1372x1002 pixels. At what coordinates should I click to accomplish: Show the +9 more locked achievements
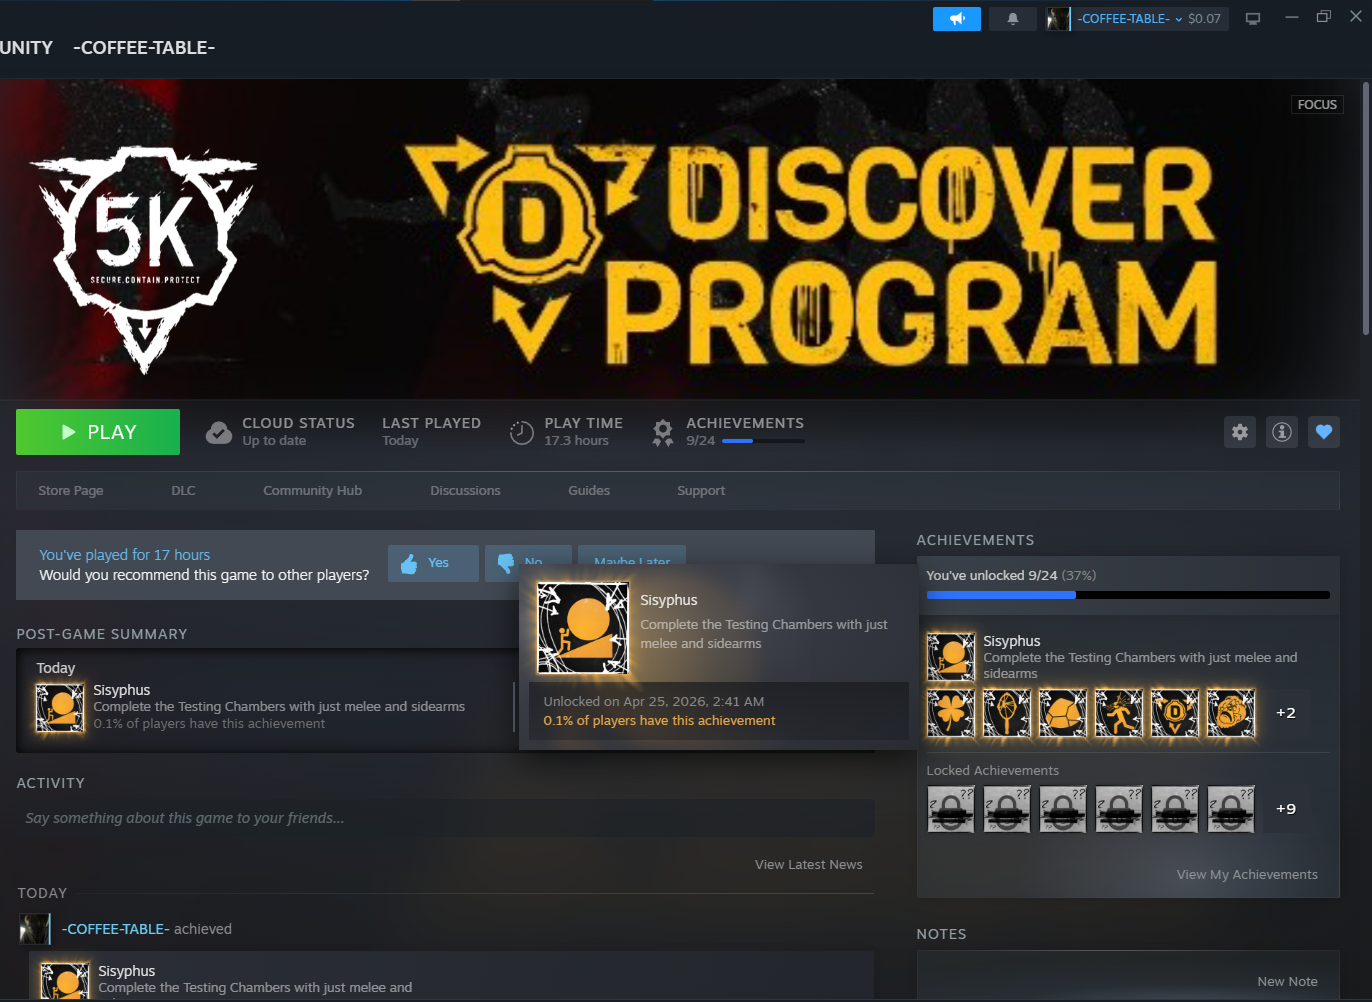coord(1286,809)
